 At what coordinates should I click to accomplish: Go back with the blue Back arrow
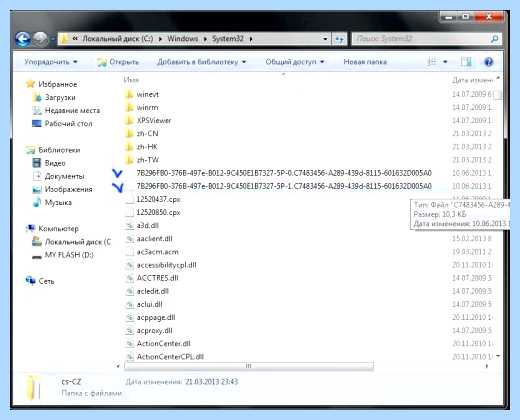pyautogui.click(x=23, y=39)
